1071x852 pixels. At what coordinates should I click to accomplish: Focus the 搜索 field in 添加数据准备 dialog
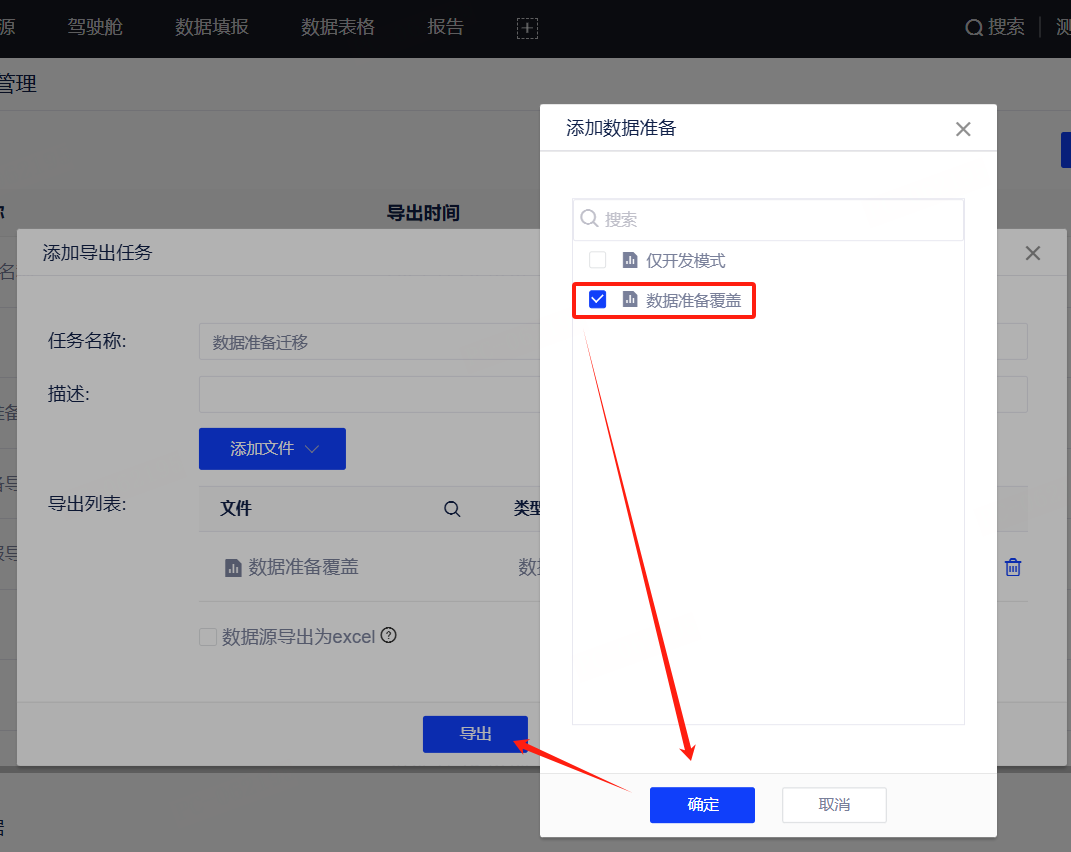point(780,219)
